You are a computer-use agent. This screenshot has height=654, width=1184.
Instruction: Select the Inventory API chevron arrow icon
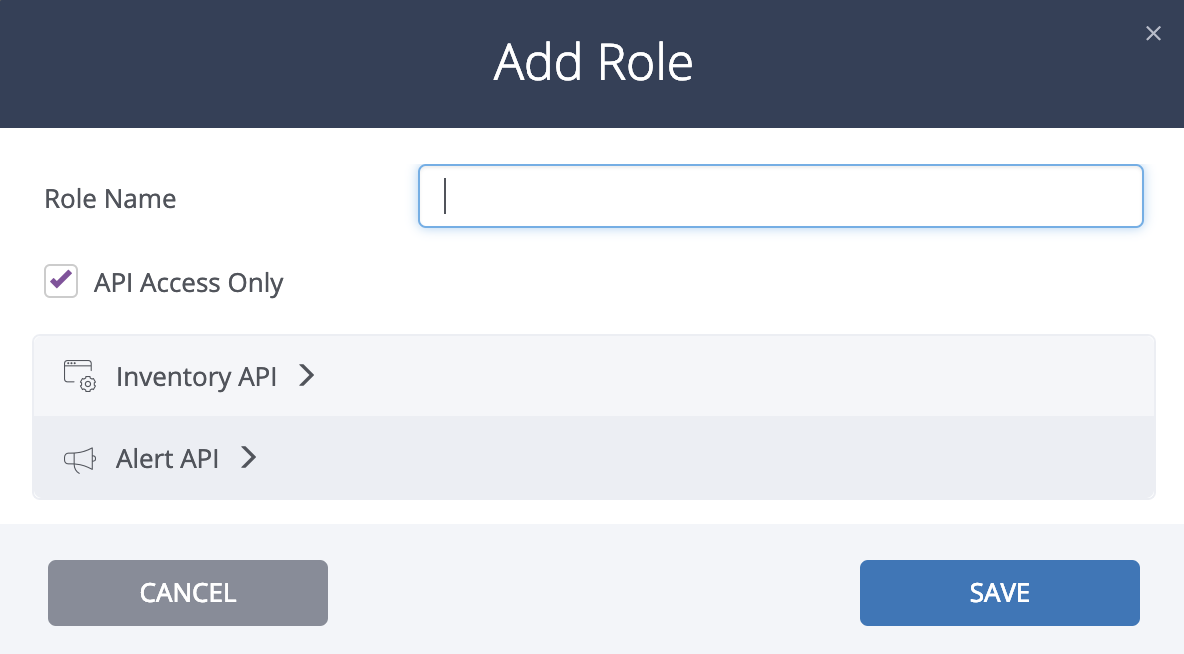[x=306, y=376]
